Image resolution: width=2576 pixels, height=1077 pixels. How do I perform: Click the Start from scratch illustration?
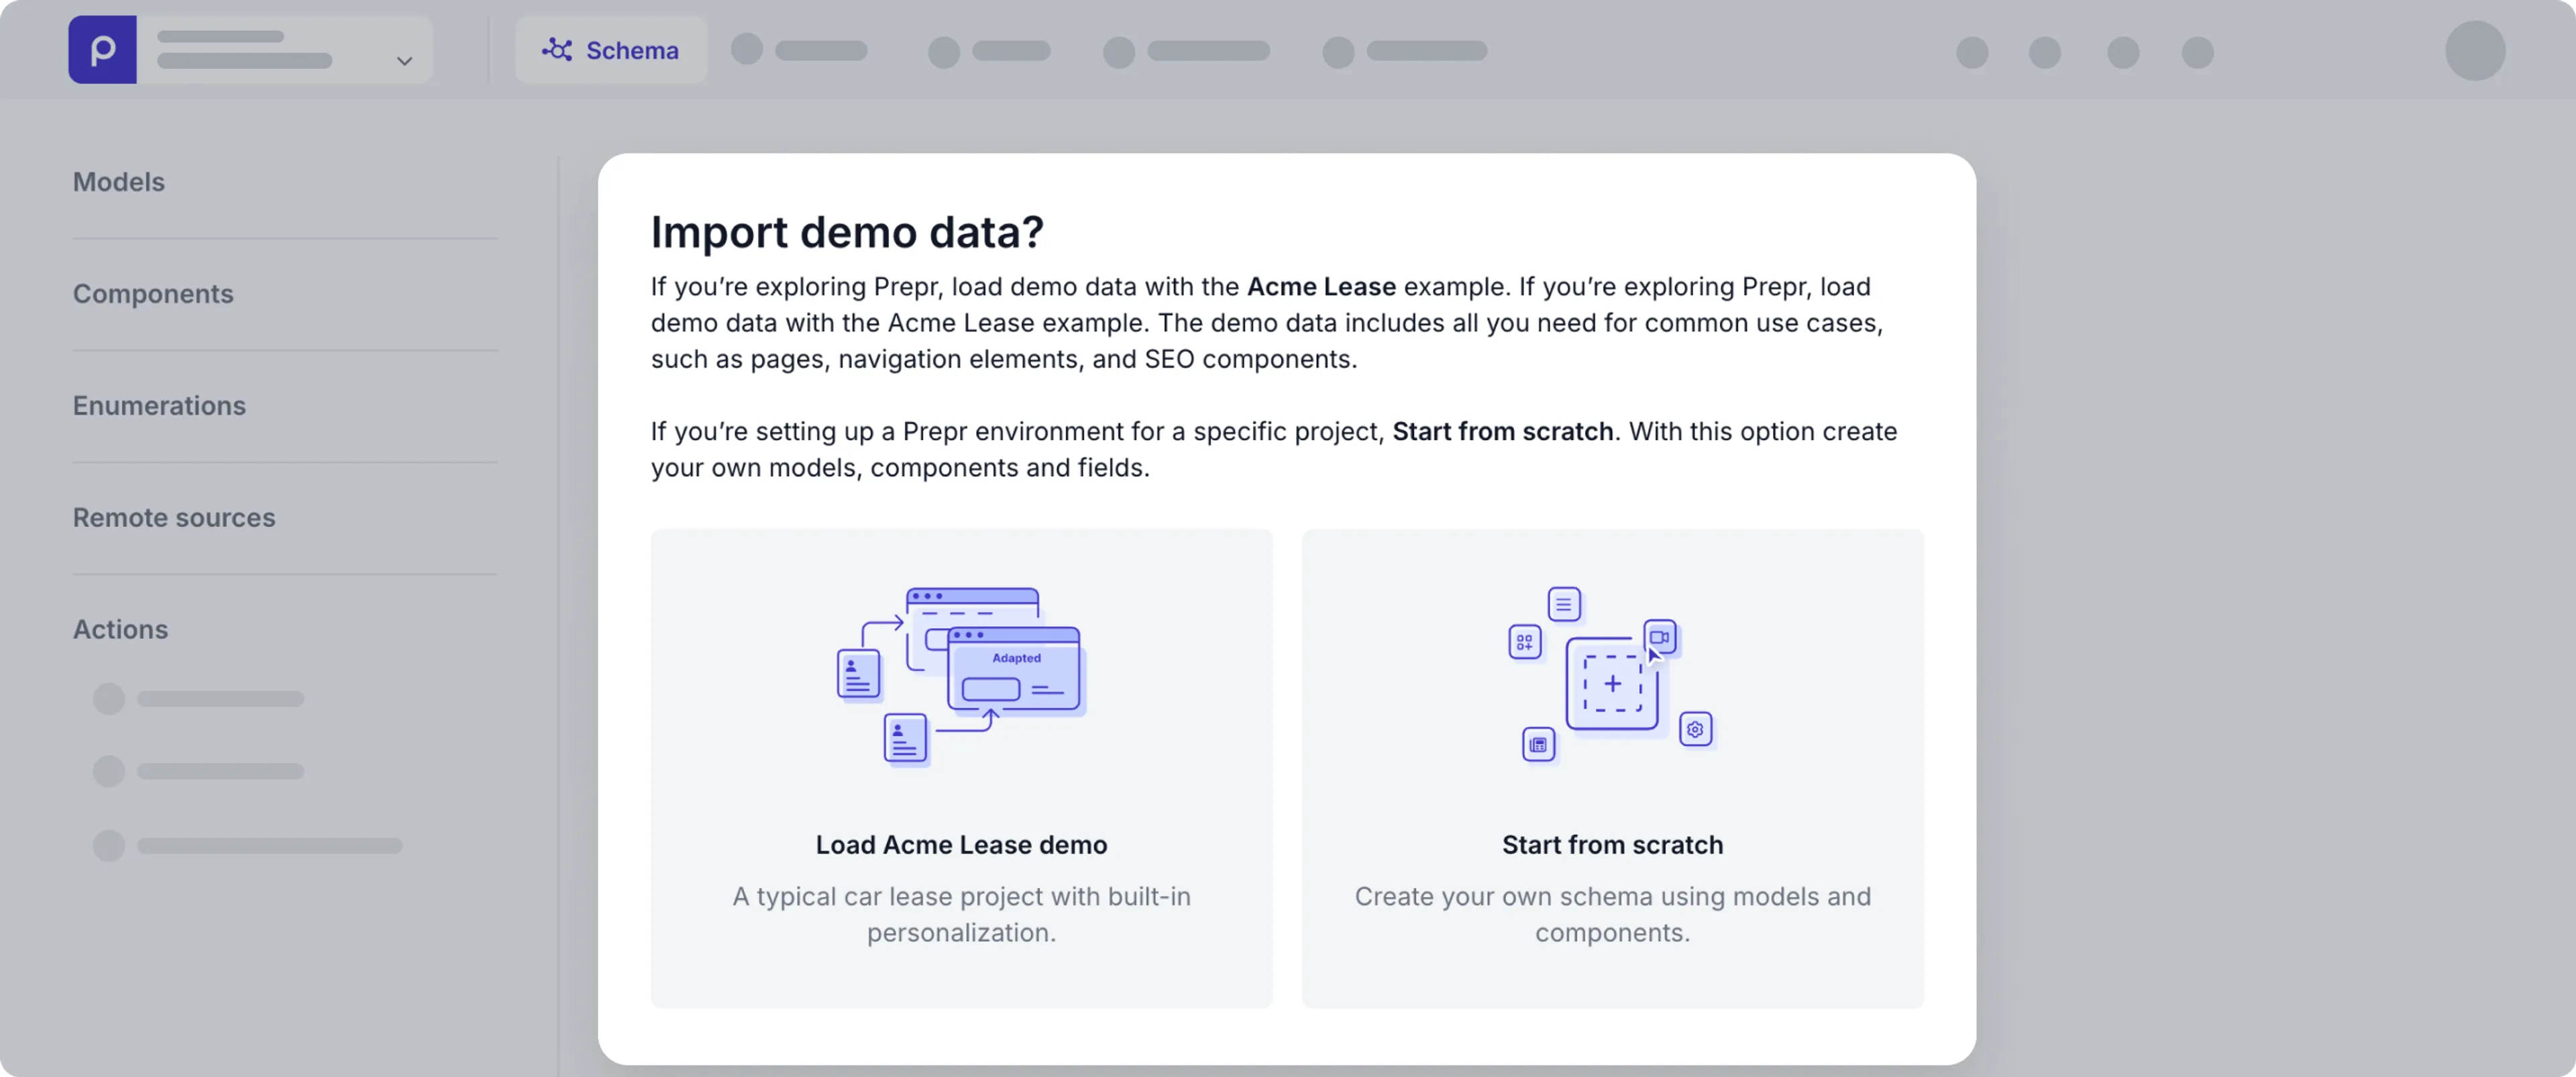[x=1612, y=676]
